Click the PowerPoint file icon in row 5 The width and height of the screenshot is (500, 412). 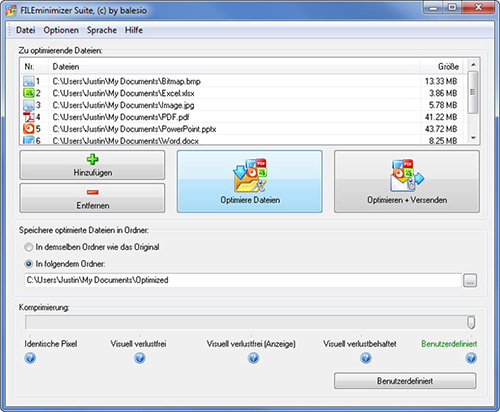pos(29,129)
